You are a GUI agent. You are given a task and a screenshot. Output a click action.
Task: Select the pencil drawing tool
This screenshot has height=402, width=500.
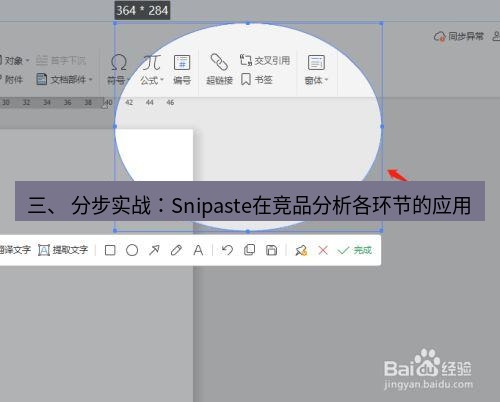pos(176,250)
